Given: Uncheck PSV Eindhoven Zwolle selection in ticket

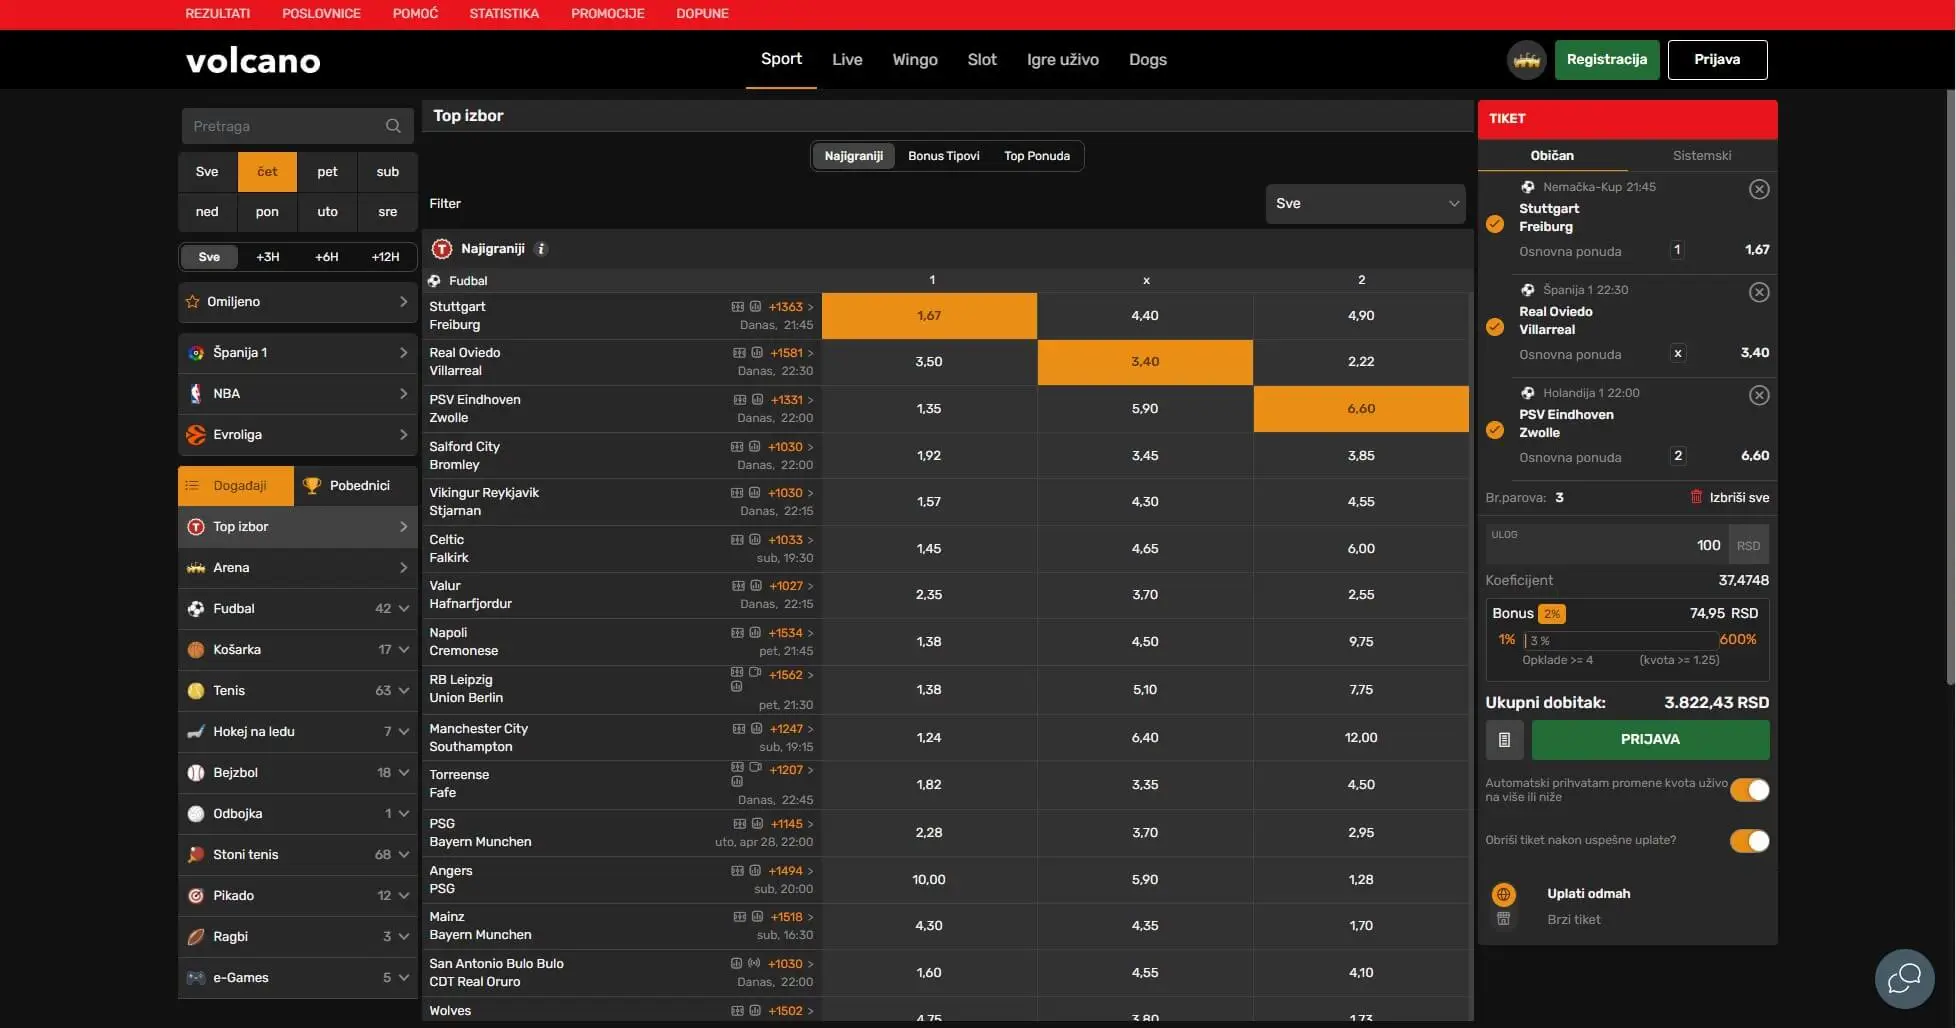Looking at the screenshot, I should (x=1495, y=430).
